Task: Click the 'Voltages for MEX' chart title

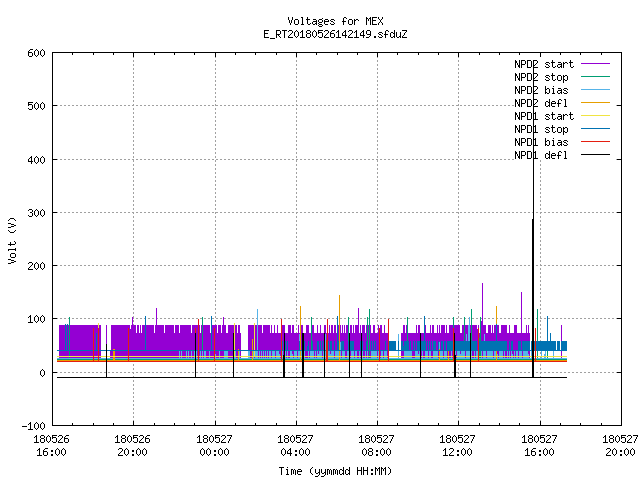Action: 335,21
